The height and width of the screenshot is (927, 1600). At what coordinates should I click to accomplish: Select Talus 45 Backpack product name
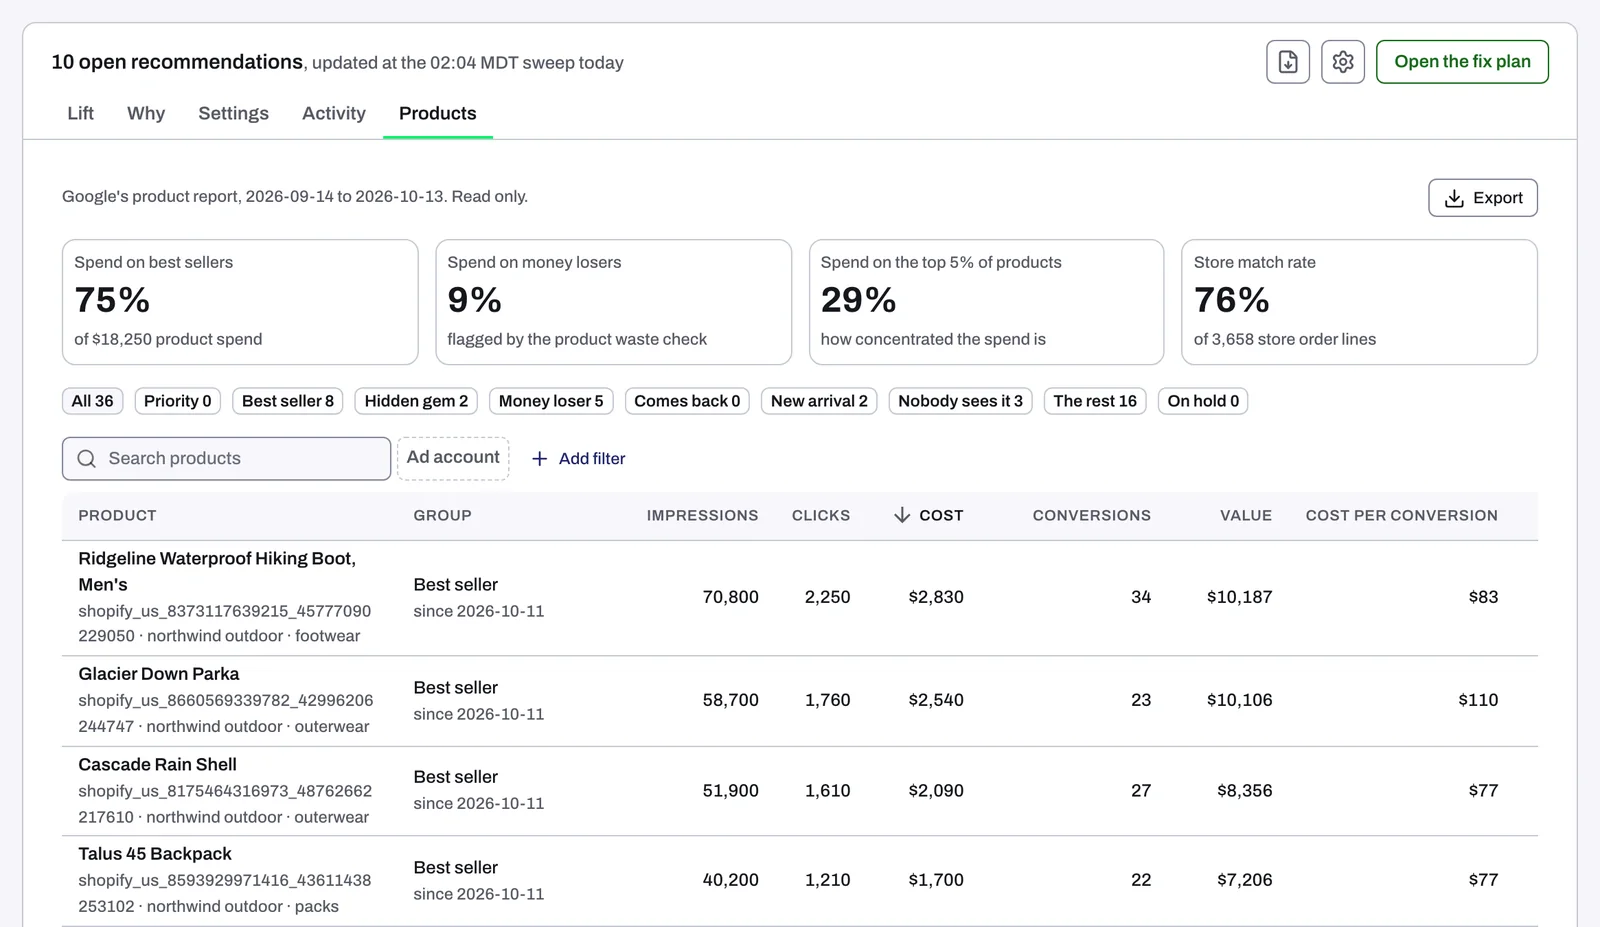[155, 854]
